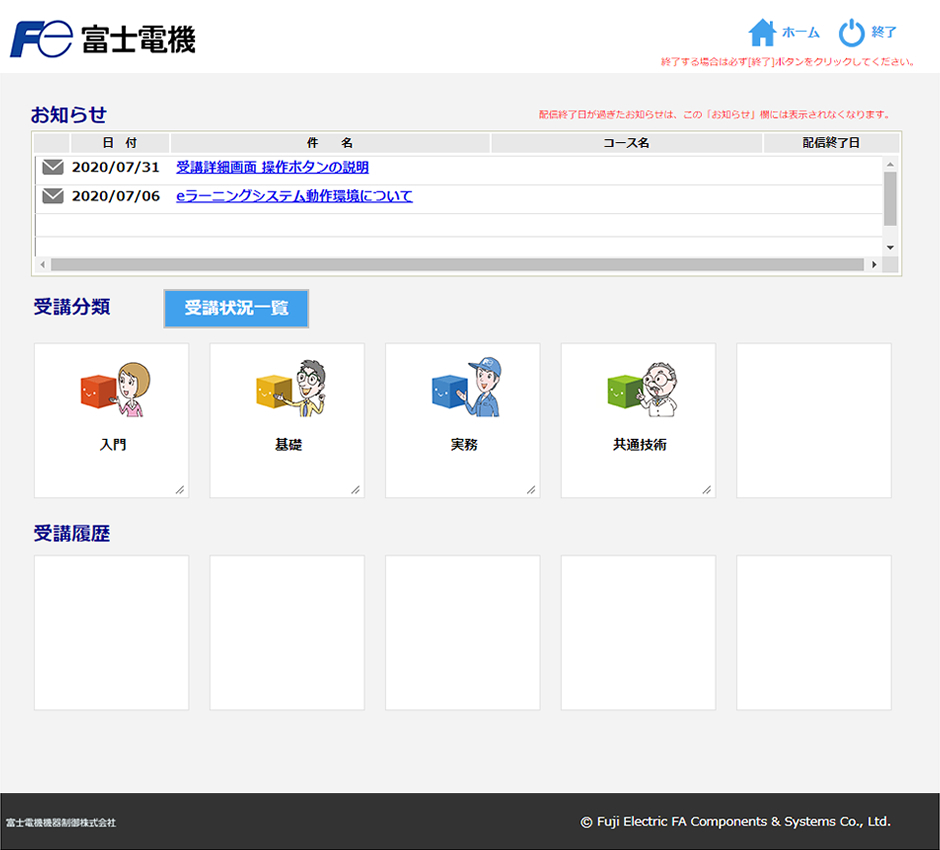Open the 基礎 category card

tap(287, 420)
